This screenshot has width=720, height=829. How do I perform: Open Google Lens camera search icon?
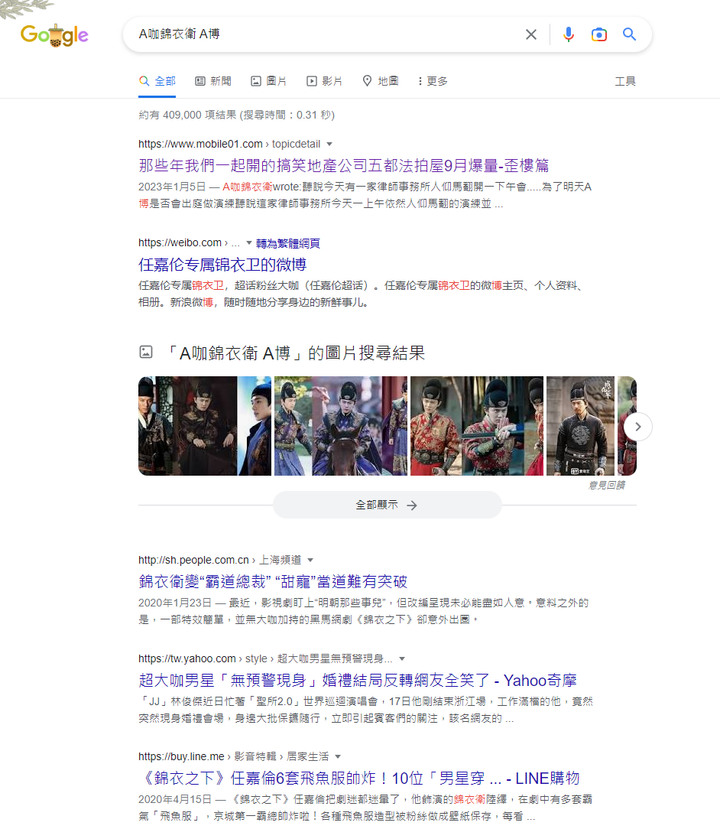(x=598, y=34)
